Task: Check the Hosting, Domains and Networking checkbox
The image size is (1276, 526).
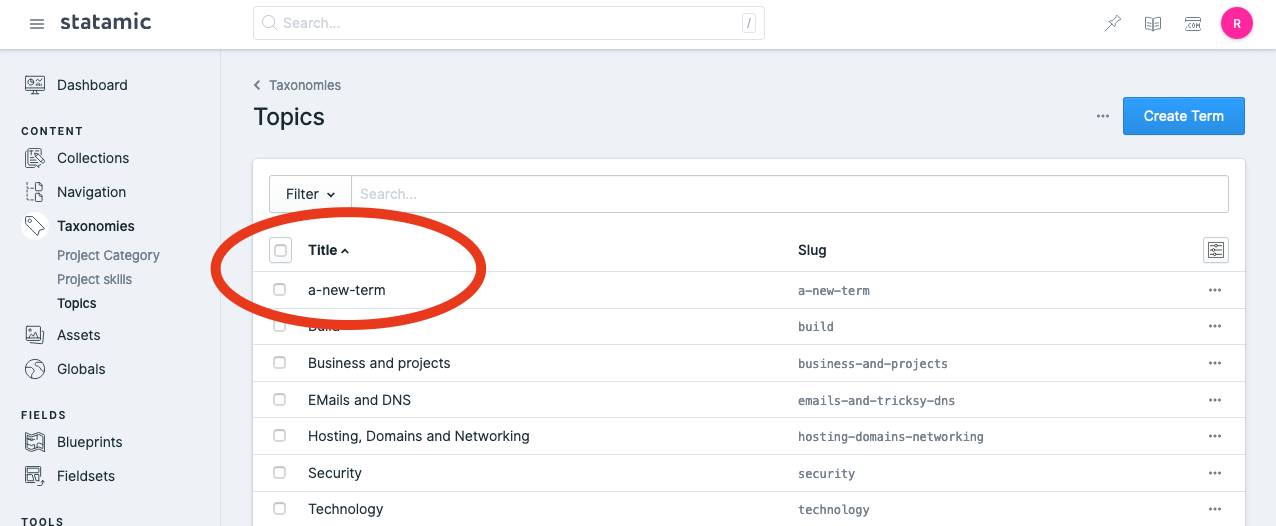Action: point(280,436)
